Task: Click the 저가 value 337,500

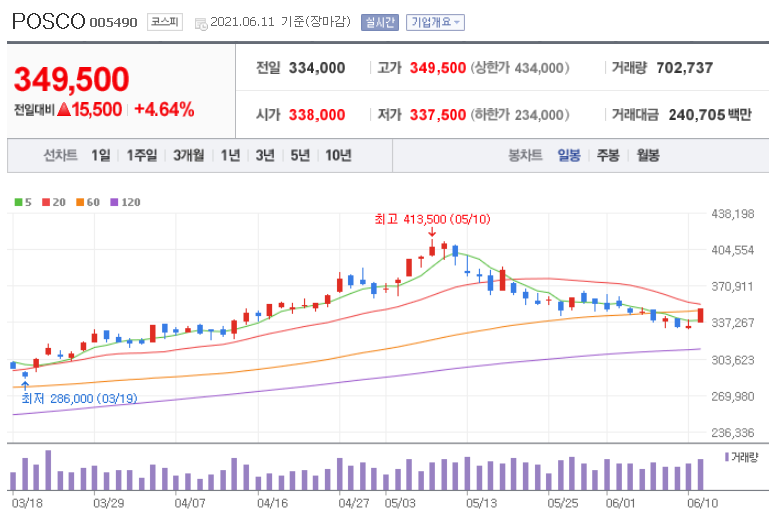Action: pyautogui.click(x=438, y=115)
